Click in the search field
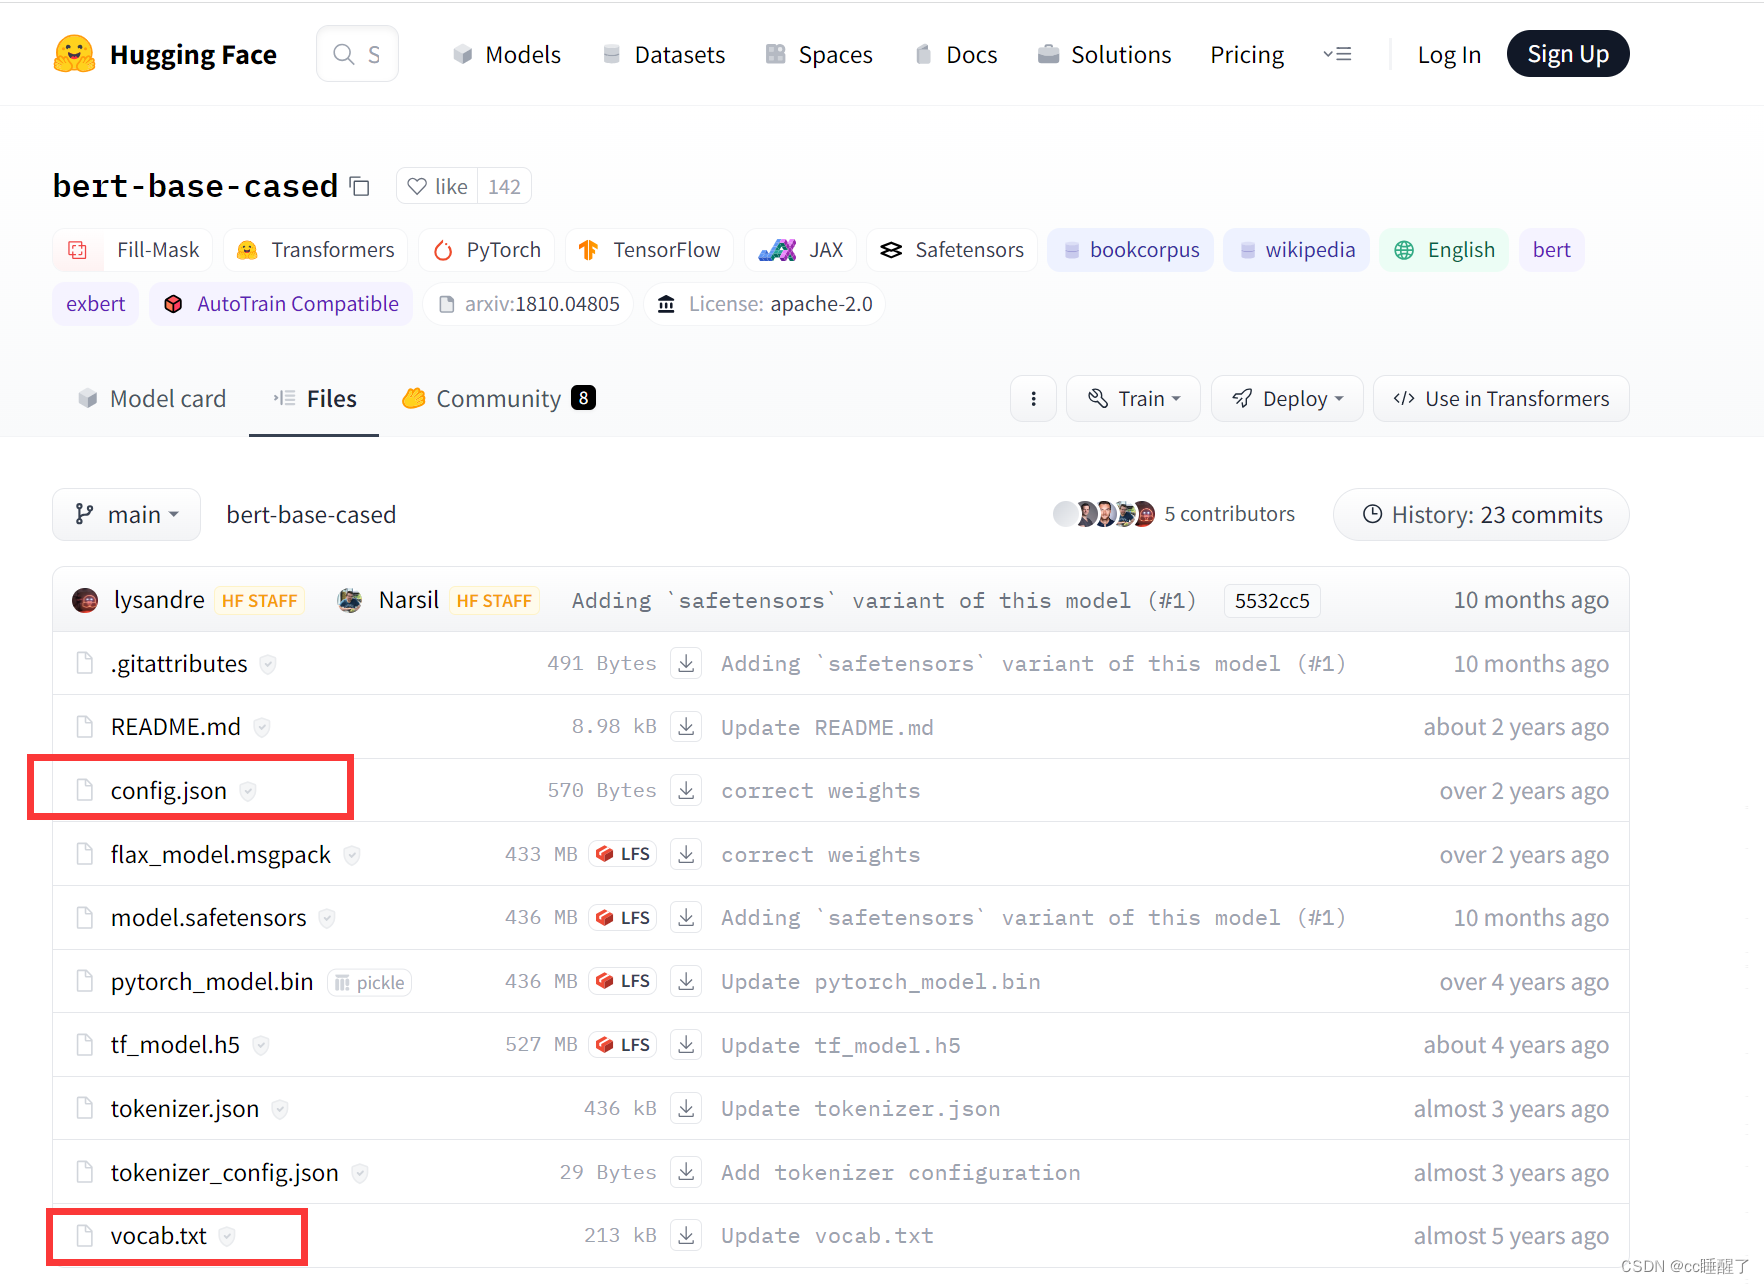Screen dimensions: 1764x1284 click(x=357, y=54)
